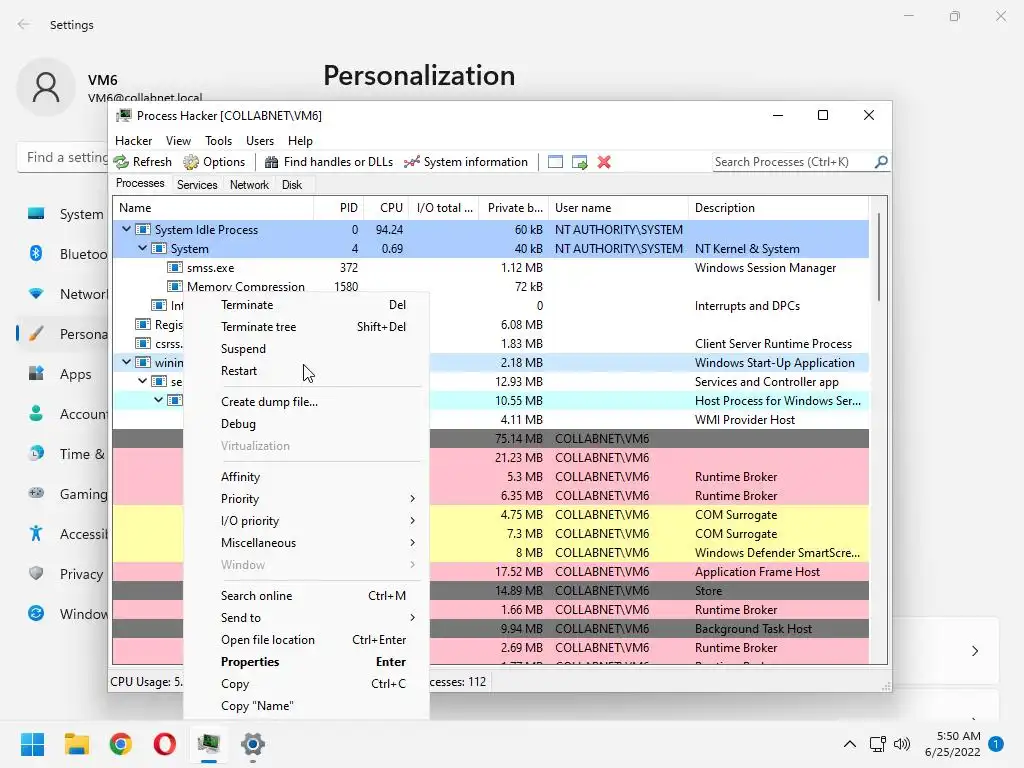This screenshot has width=1024, height=768.
Task: Click Settings back arrow
Action: click(24, 25)
